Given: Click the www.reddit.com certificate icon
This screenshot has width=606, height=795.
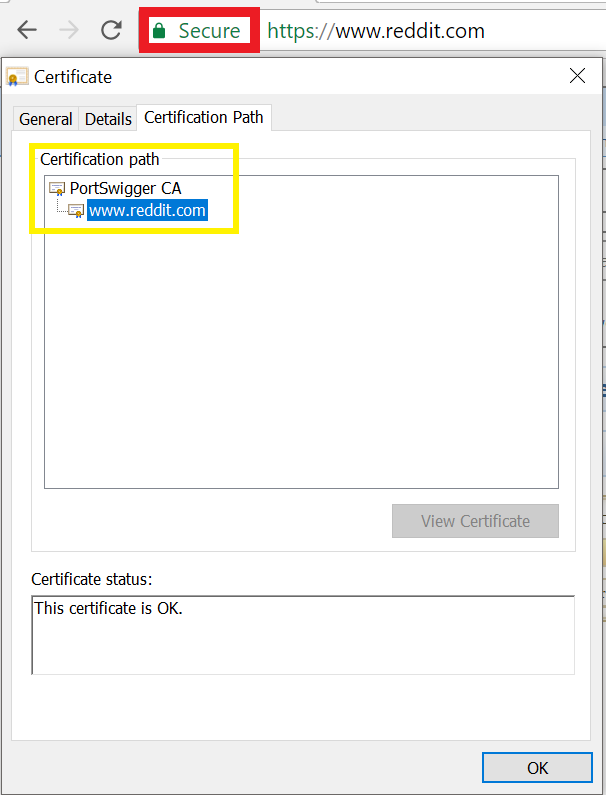Looking at the screenshot, I should (x=76, y=210).
